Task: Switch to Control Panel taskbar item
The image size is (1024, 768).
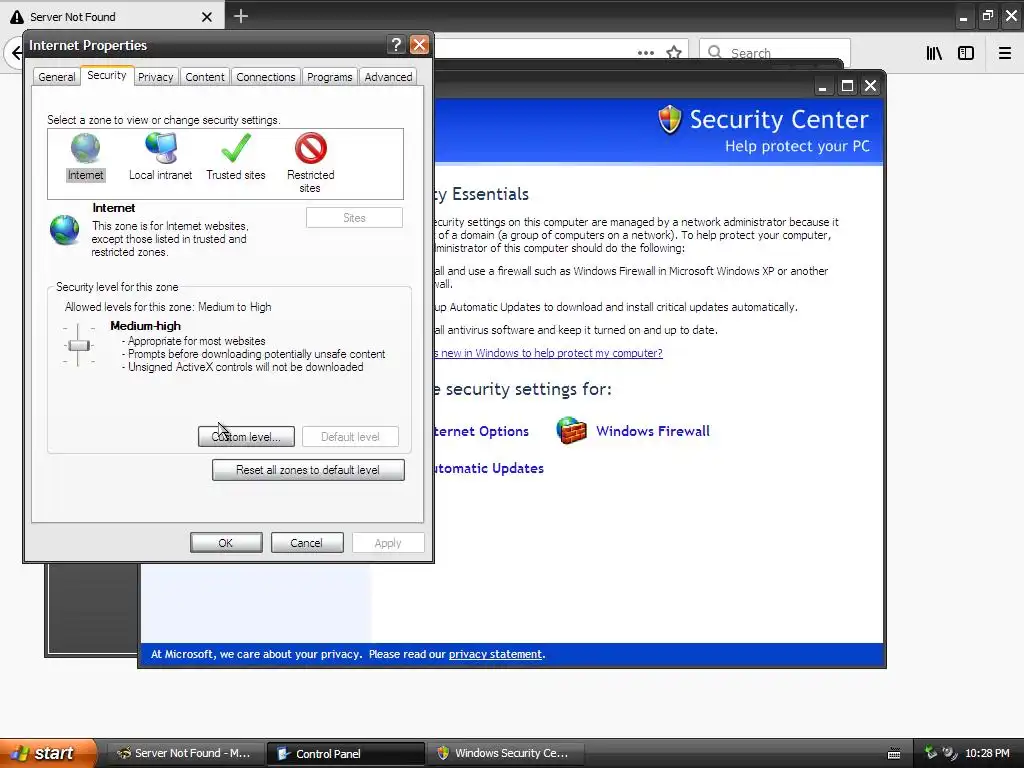Action: [x=345, y=753]
